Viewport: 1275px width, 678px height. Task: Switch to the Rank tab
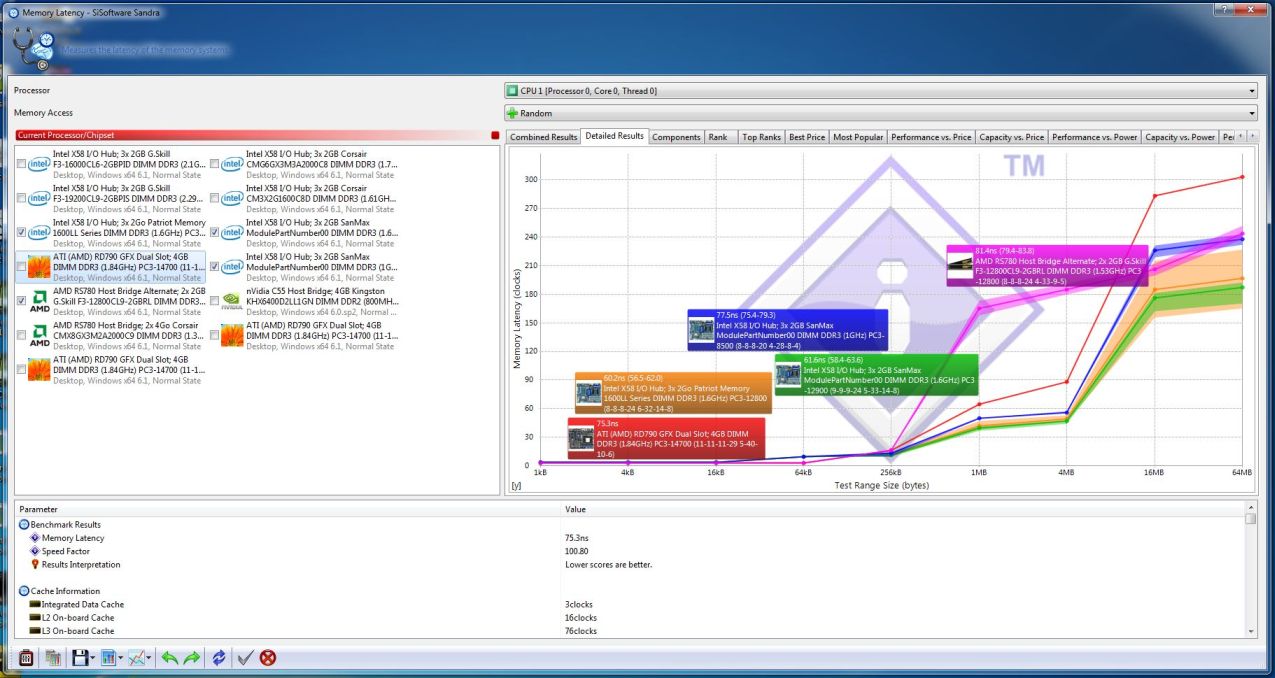718,137
